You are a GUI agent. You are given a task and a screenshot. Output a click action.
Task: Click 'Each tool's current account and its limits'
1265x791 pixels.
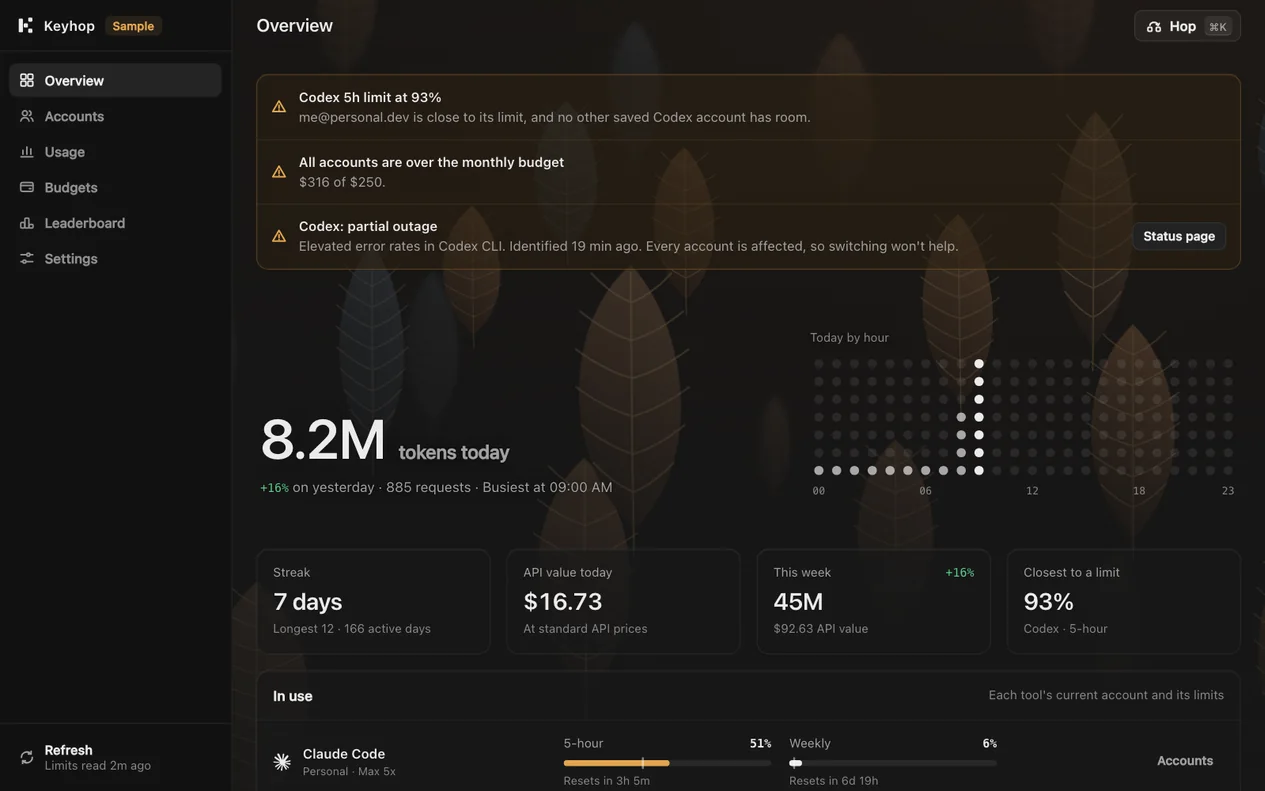1106,695
